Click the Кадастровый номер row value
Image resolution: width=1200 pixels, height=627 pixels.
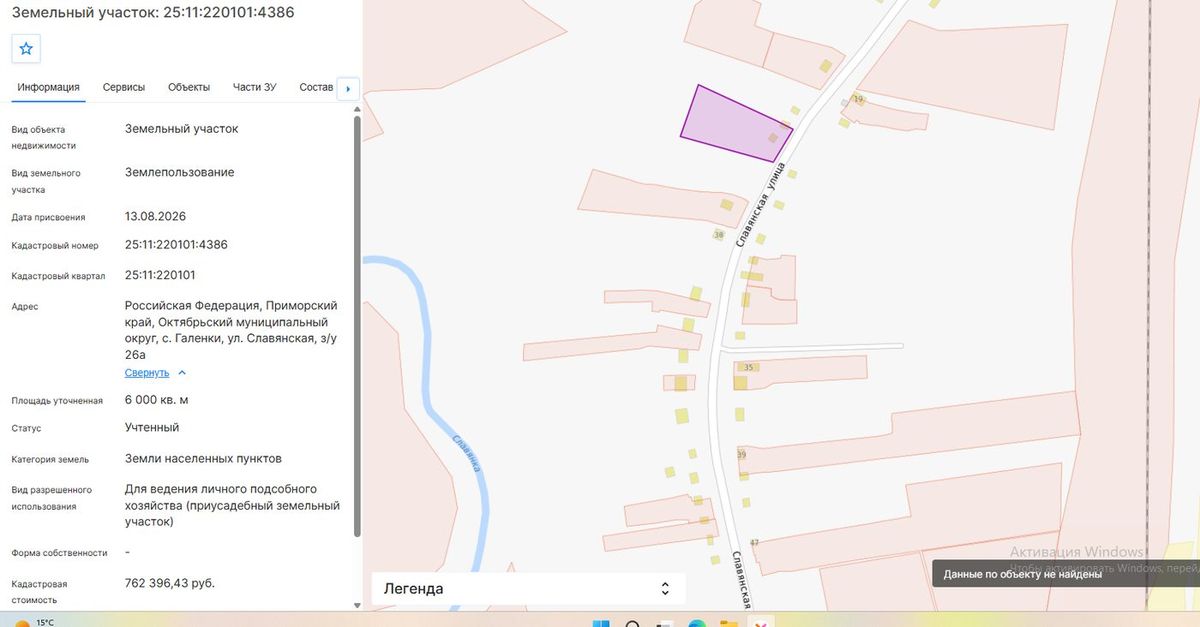click(x=176, y=245)
